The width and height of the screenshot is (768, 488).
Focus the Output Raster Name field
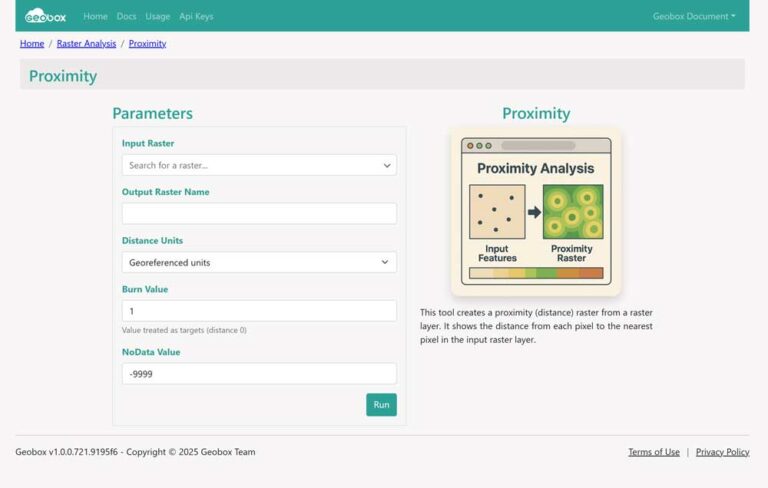coord(259,214)
